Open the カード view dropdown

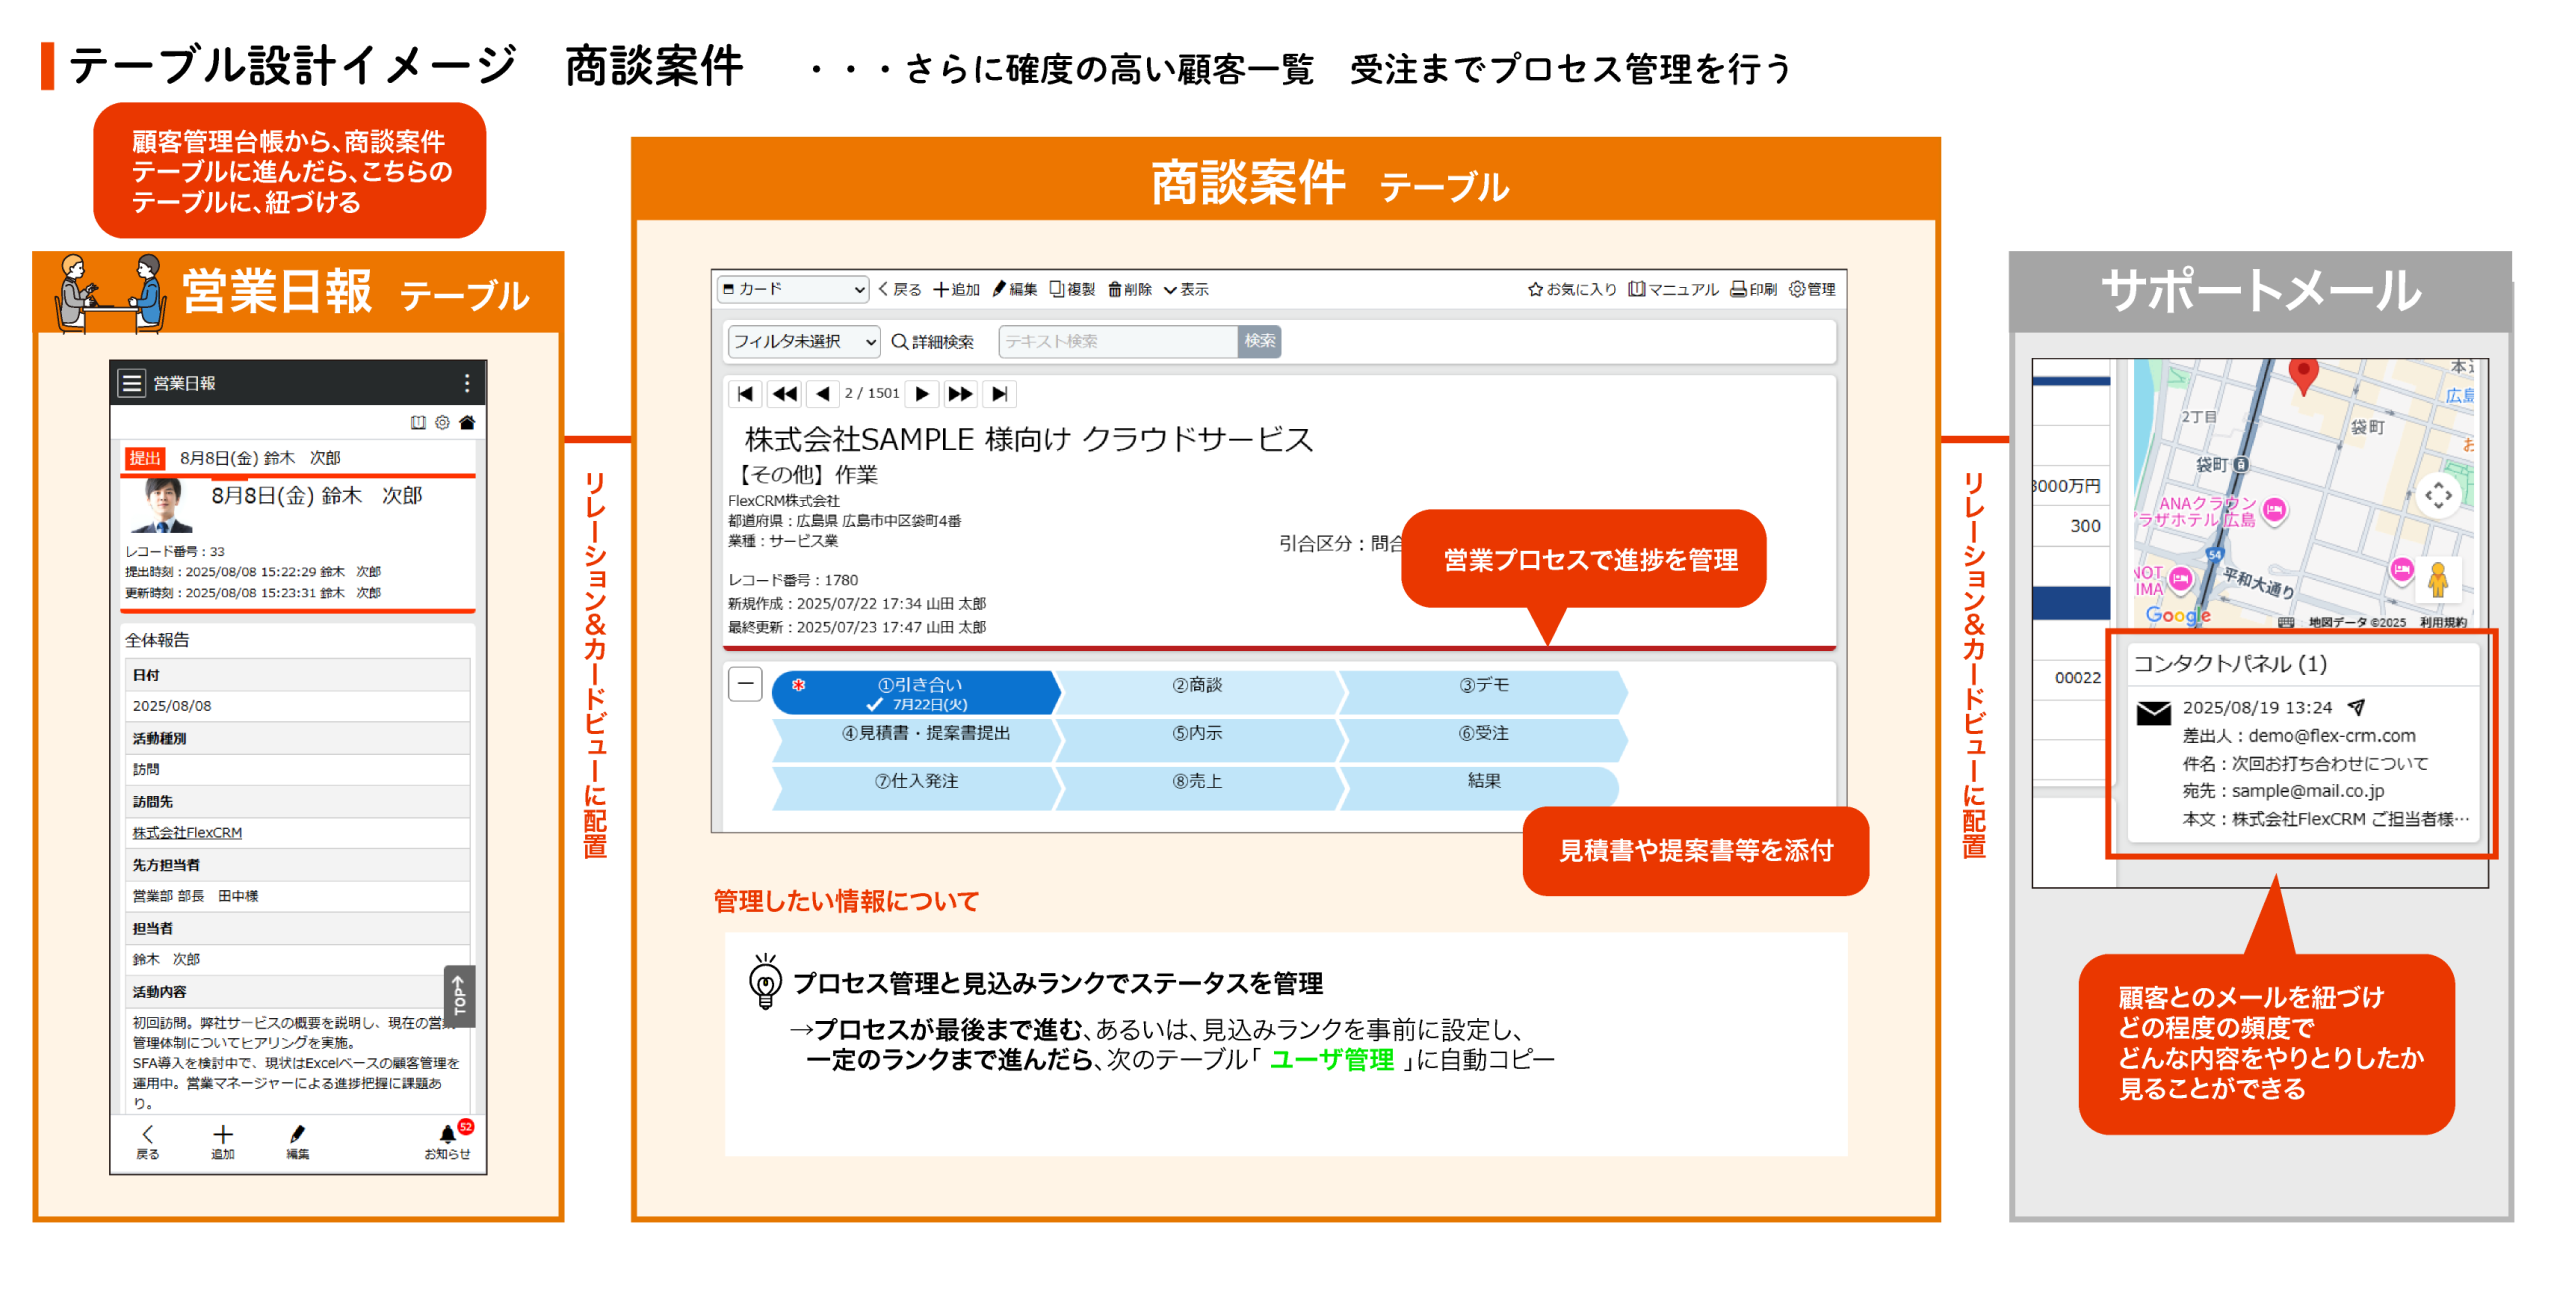tap(792, 290)
